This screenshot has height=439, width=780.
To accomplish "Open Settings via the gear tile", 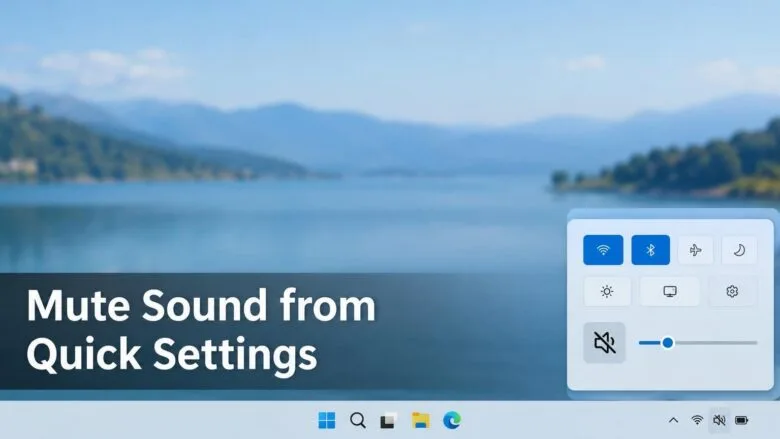I will coord(732,291).
